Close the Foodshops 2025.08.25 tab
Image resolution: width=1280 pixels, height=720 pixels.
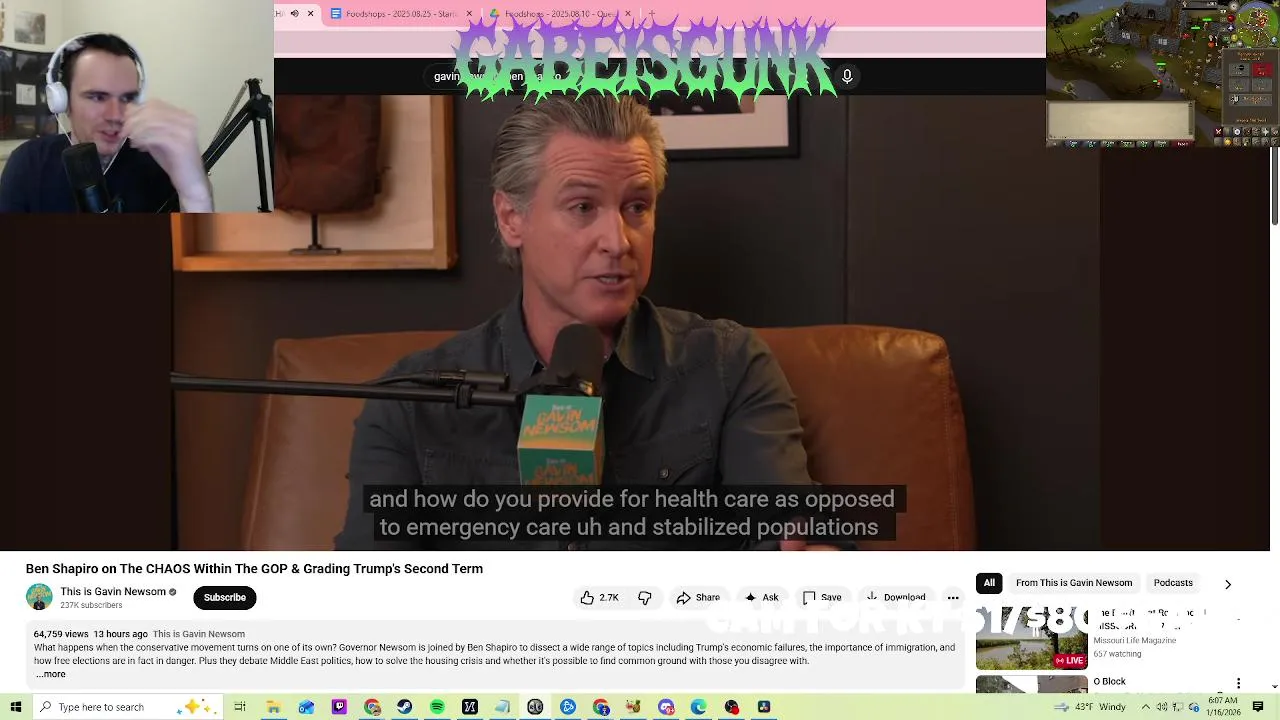468,14
